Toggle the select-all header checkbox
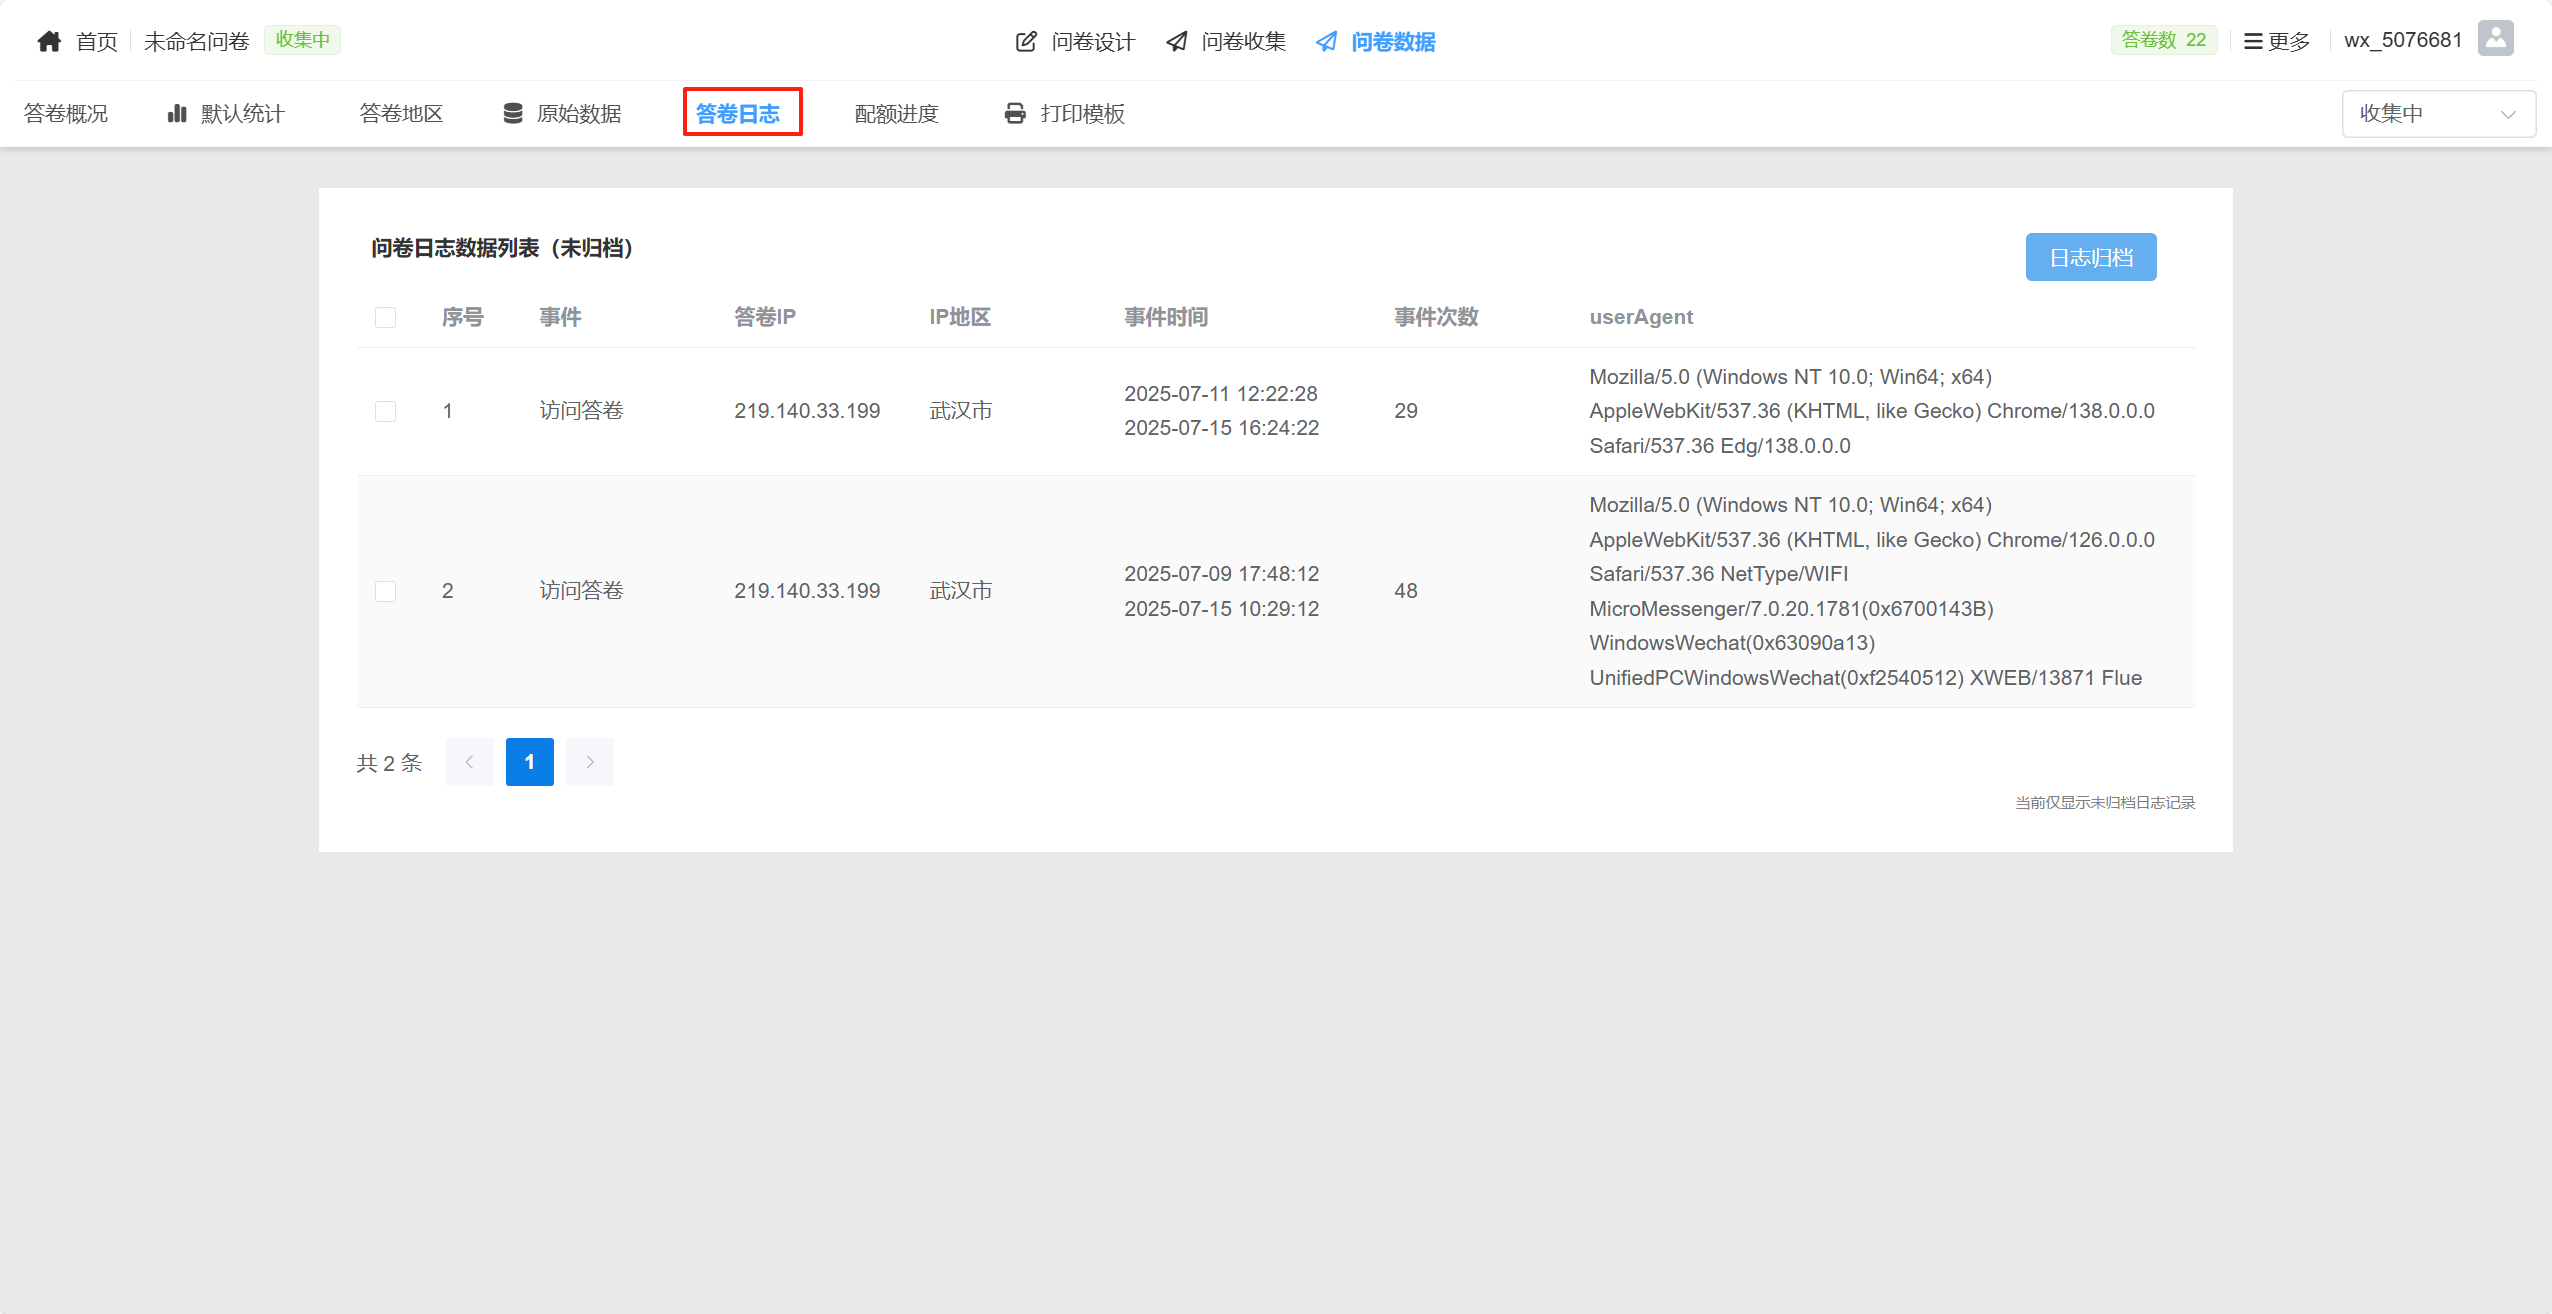 coord(385,317)
